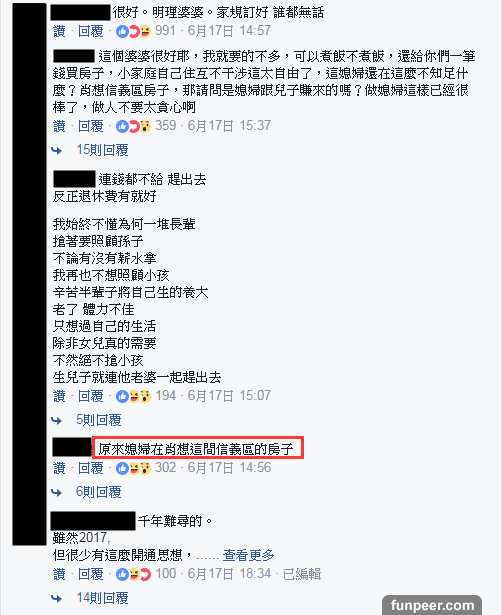502x615 pixels.
Task: View reaction emojis next to 359 count
Action: click(133, 126)
